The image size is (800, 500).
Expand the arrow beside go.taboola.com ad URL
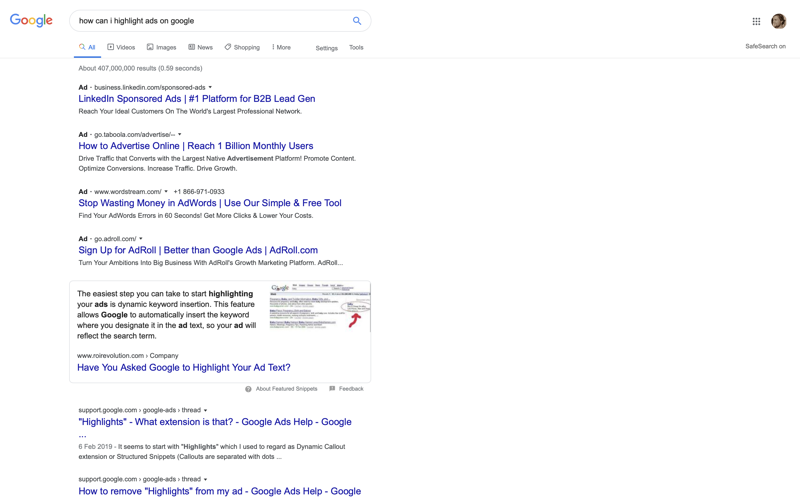[180, 134]
